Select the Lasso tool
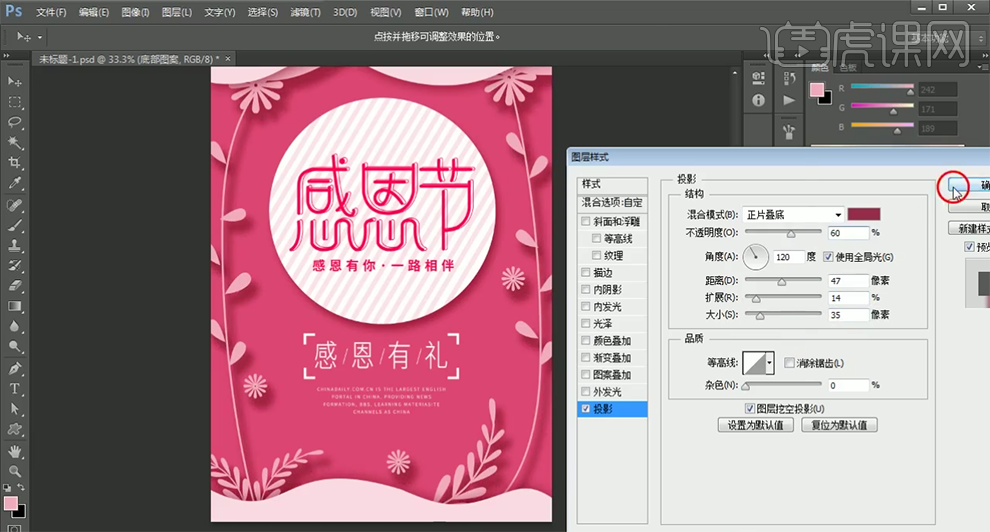The width and height of the screenshot is (990, 532). point(15,122)
